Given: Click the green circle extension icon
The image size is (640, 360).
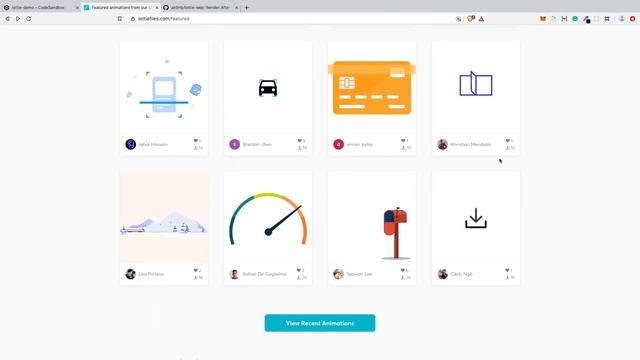Looking at the screenshot, I should click(x=575, y=19).
